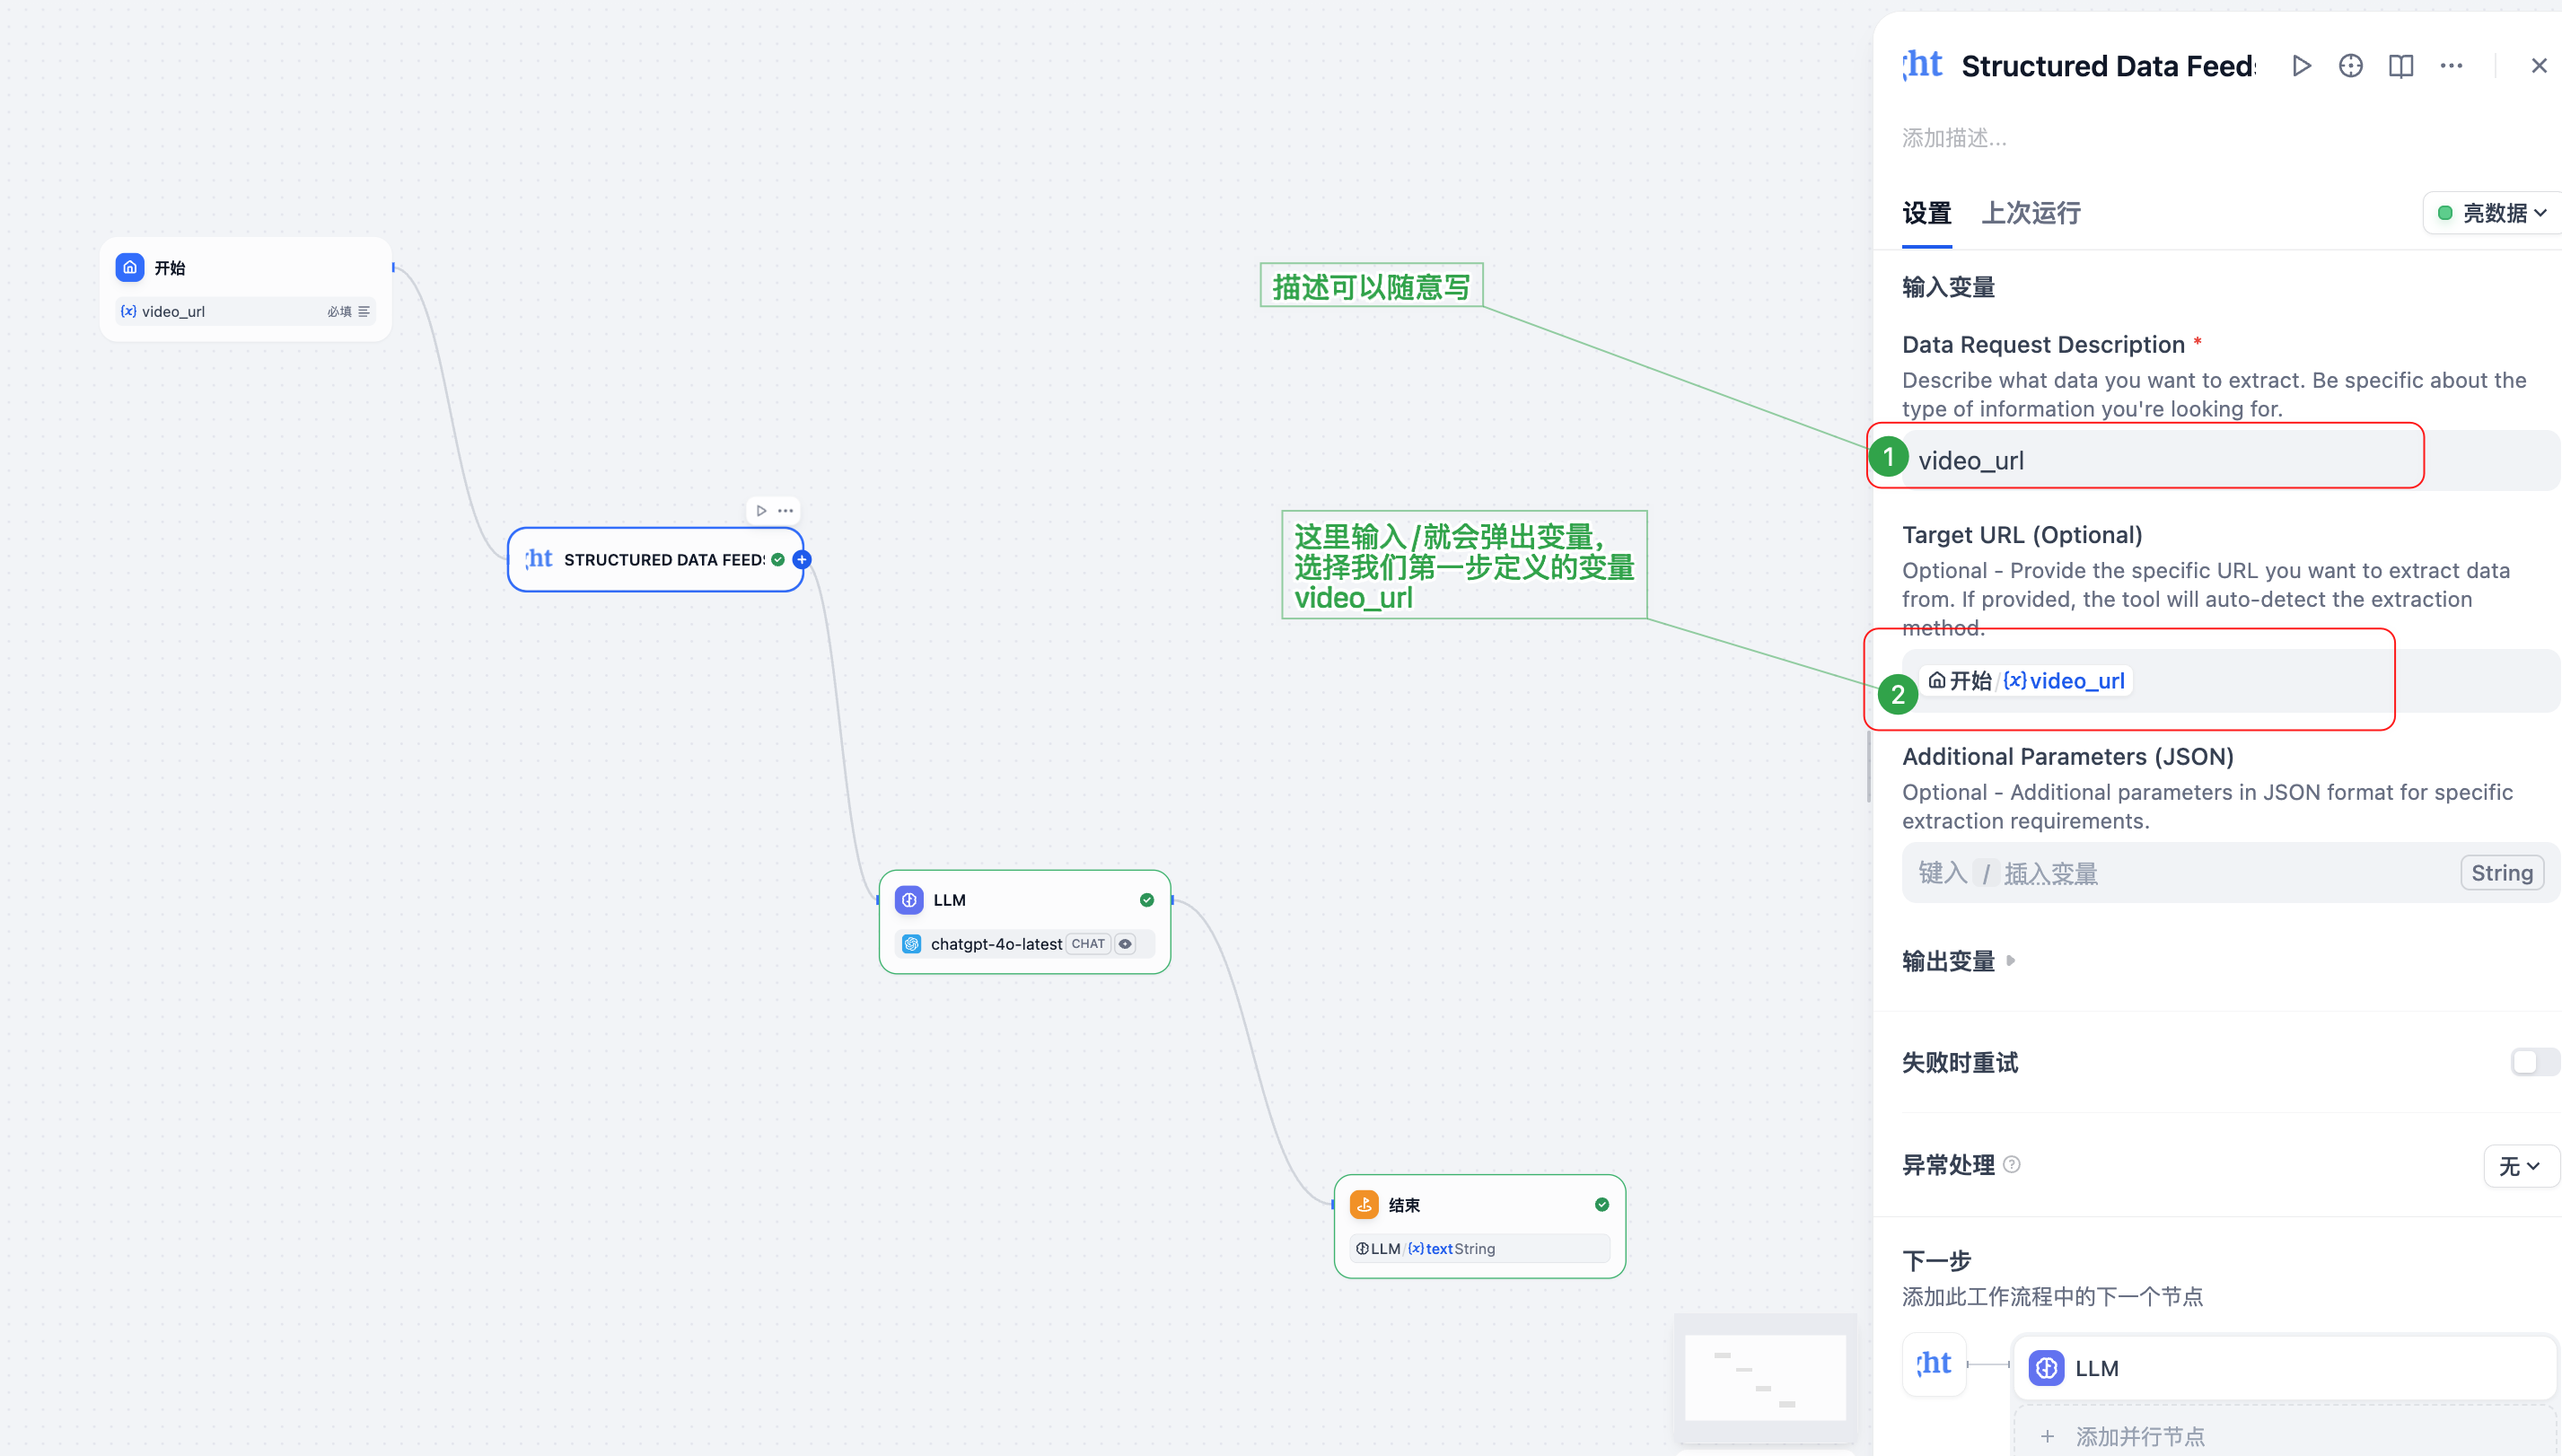Click the ht icon in next step section
This screenshot has height=1456, width=2562.
click(1934, 1364)
